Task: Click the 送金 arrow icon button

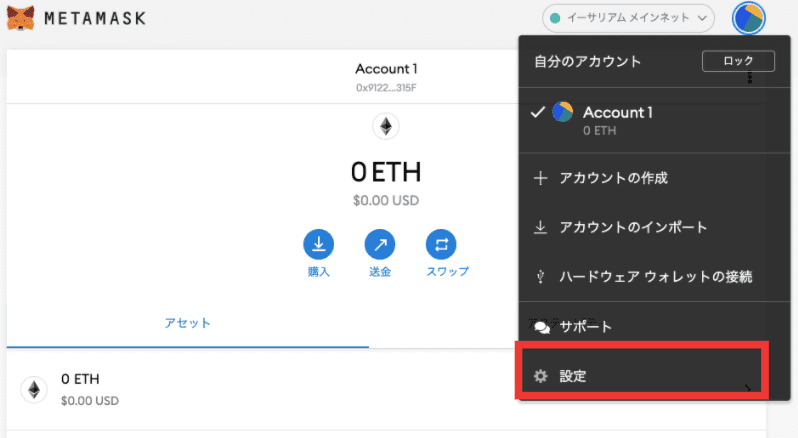Action: tap(380, 245)
